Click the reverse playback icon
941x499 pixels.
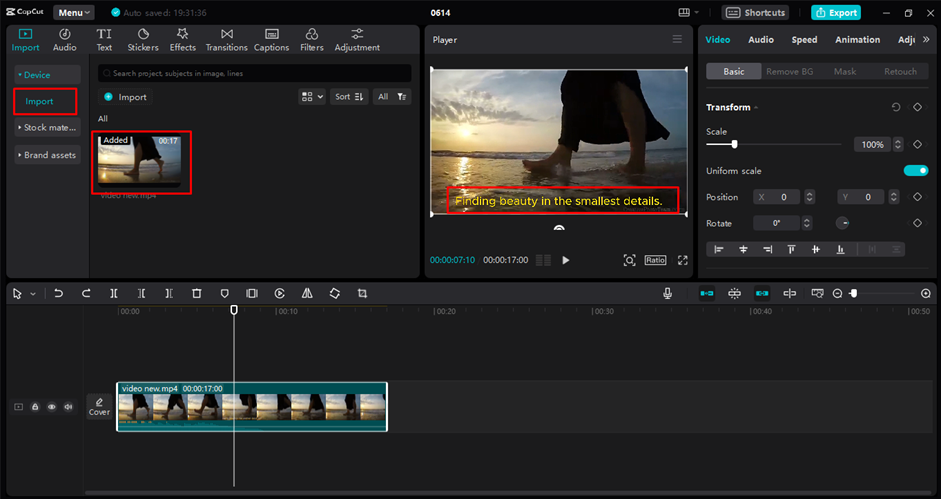280,293
